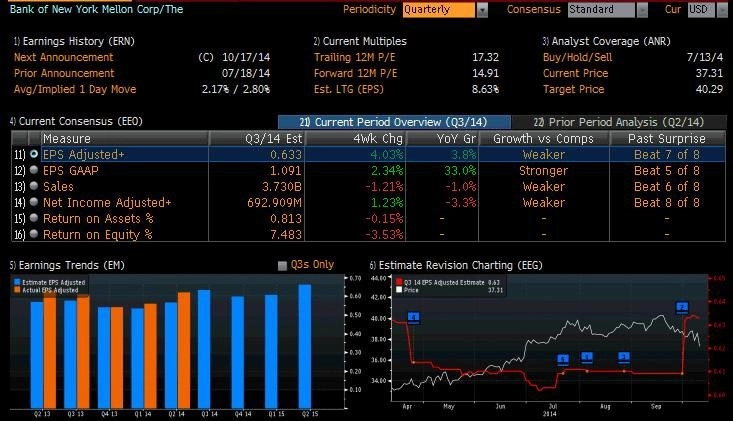The image size is (733, 421).
Task: Click Beat 8 of 8 past surprise cell
Action: point(667,202)
